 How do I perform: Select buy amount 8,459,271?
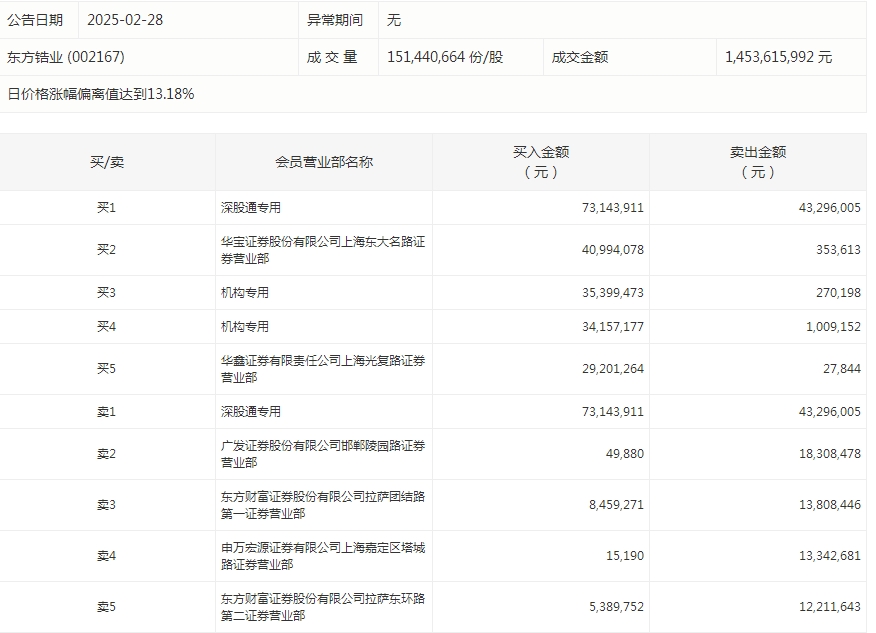click(616, 505)
